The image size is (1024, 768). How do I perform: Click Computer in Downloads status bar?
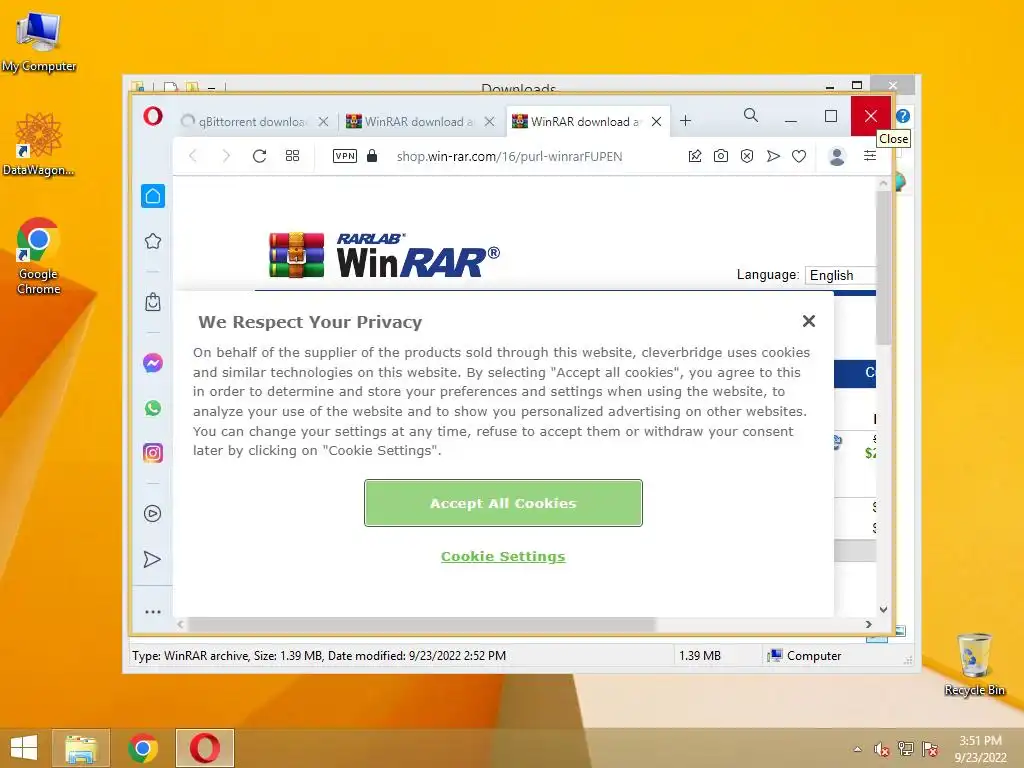[805, 656]
